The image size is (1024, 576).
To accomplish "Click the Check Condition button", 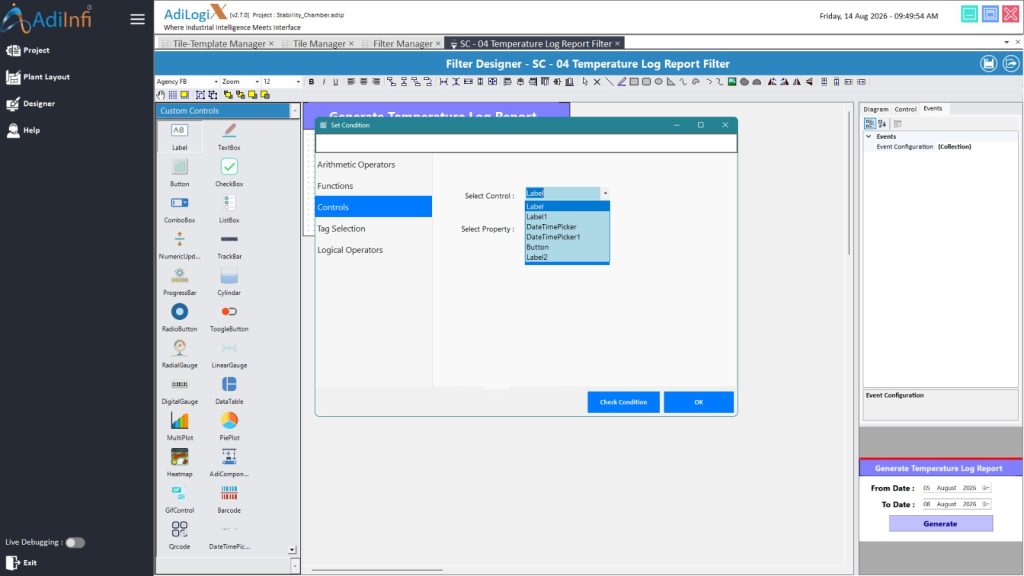I will [x=623, y=402].
